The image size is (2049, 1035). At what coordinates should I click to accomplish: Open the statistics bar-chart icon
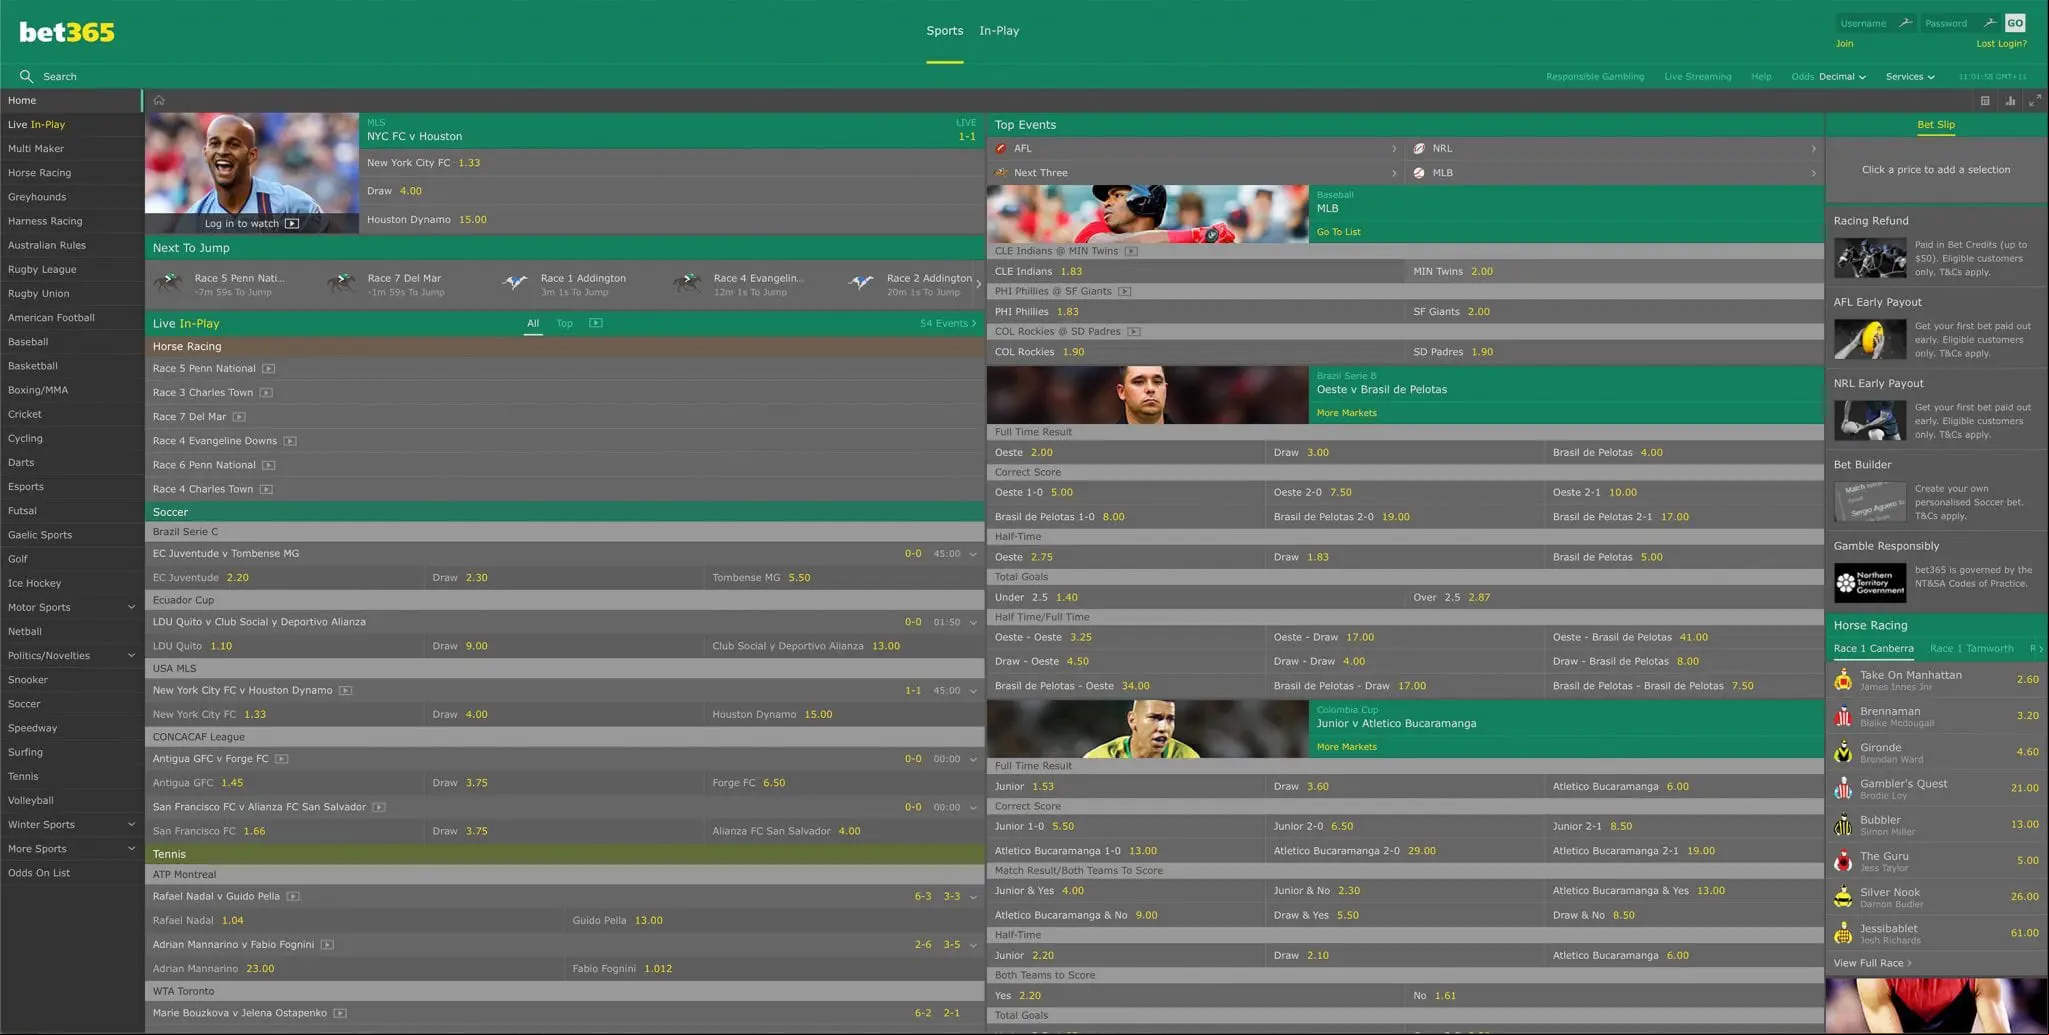pyautogui.click(x=2010, y=101)
